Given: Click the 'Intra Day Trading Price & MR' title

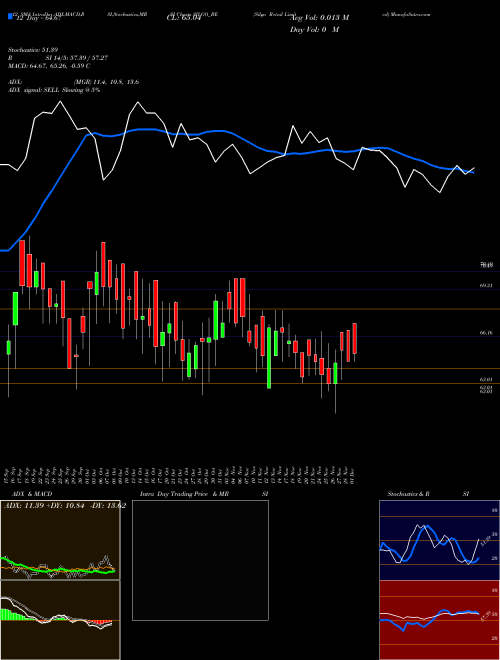Looking at the screenshot, I should [x=184, y=494].
